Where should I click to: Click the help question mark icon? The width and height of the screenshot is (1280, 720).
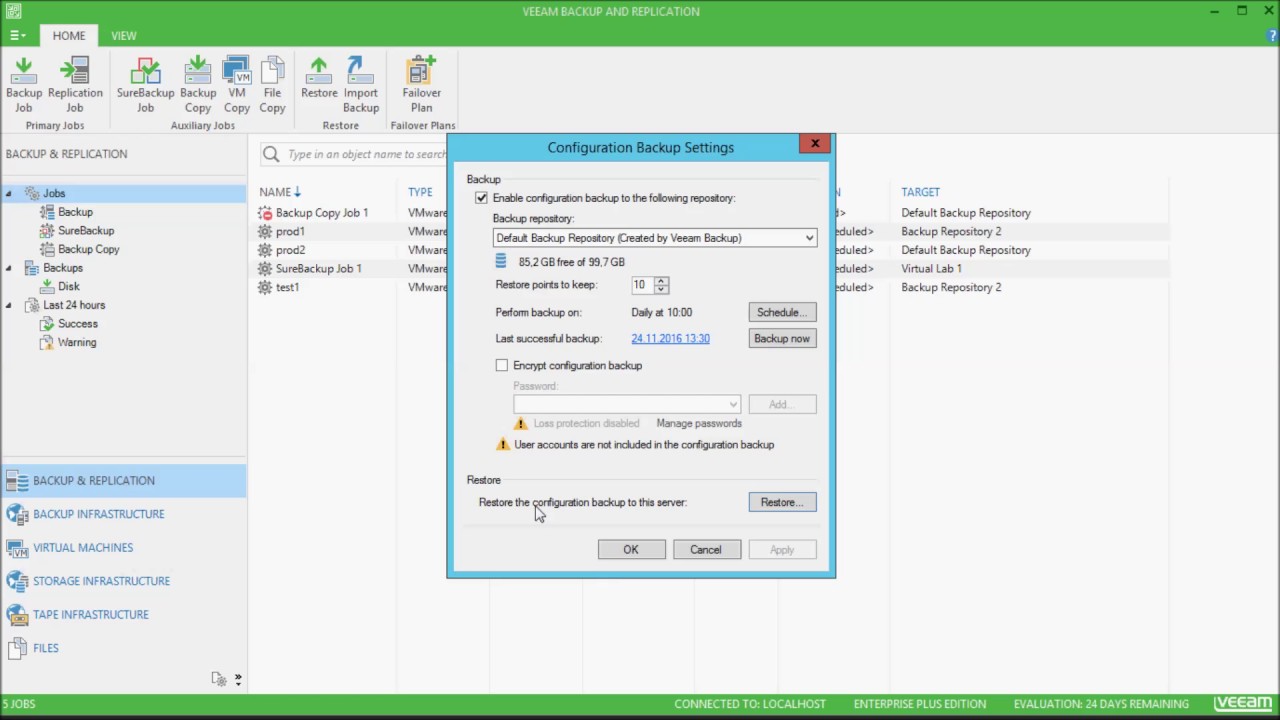pyautogui.click(x=1271, y=35)
